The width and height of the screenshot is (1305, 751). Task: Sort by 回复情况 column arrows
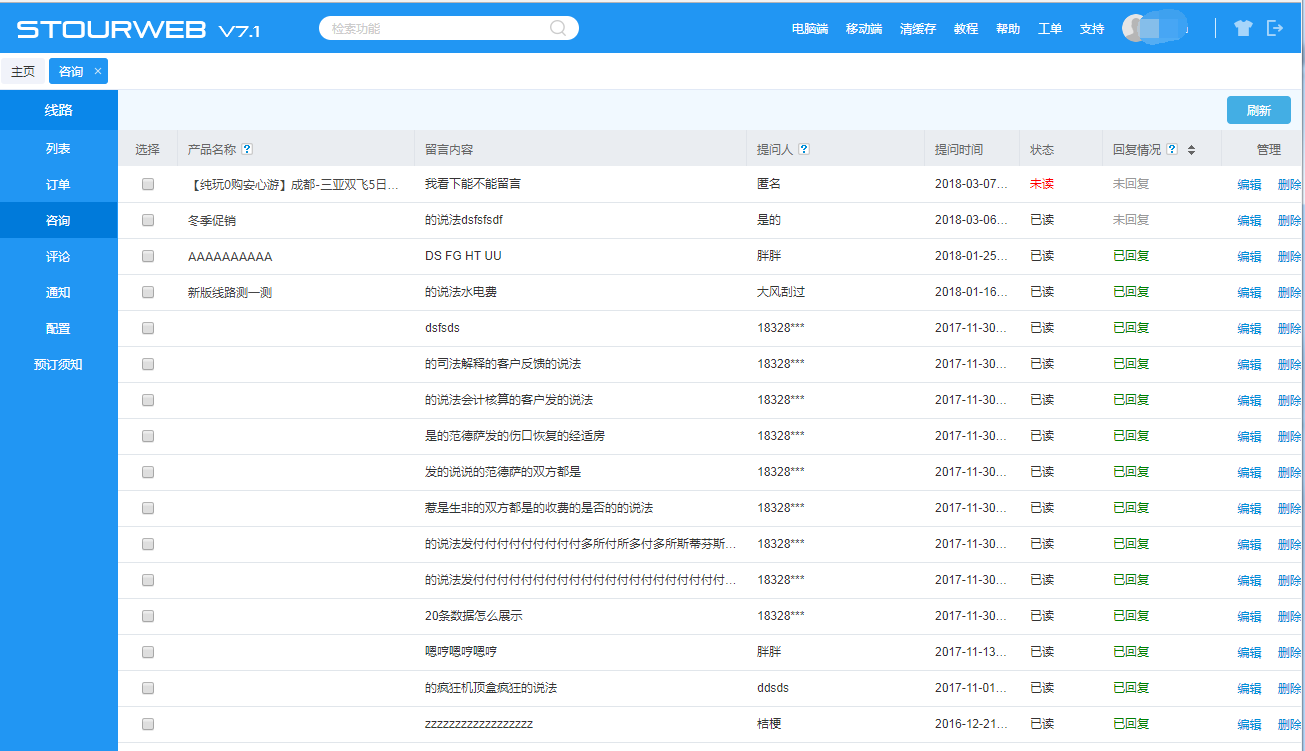(1191, 149)
